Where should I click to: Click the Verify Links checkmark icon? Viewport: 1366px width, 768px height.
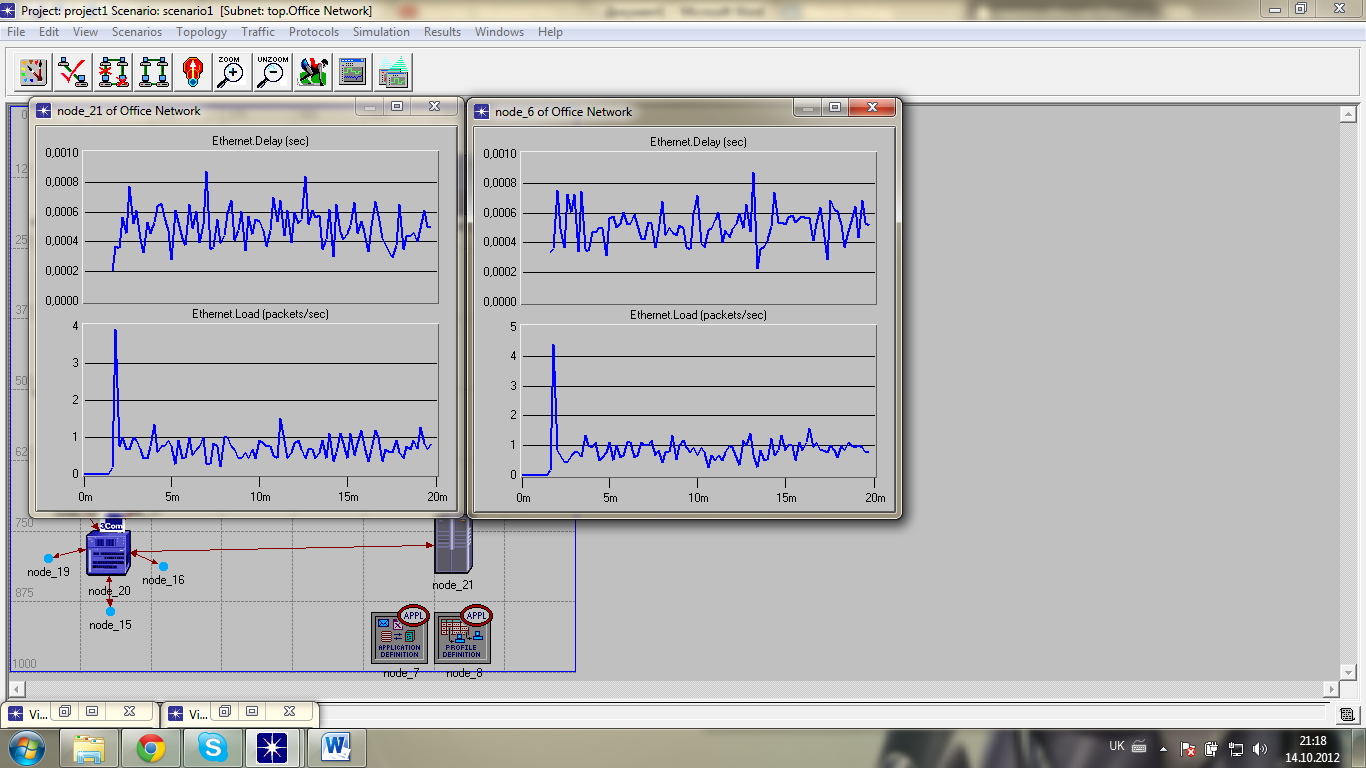point(73,72)
